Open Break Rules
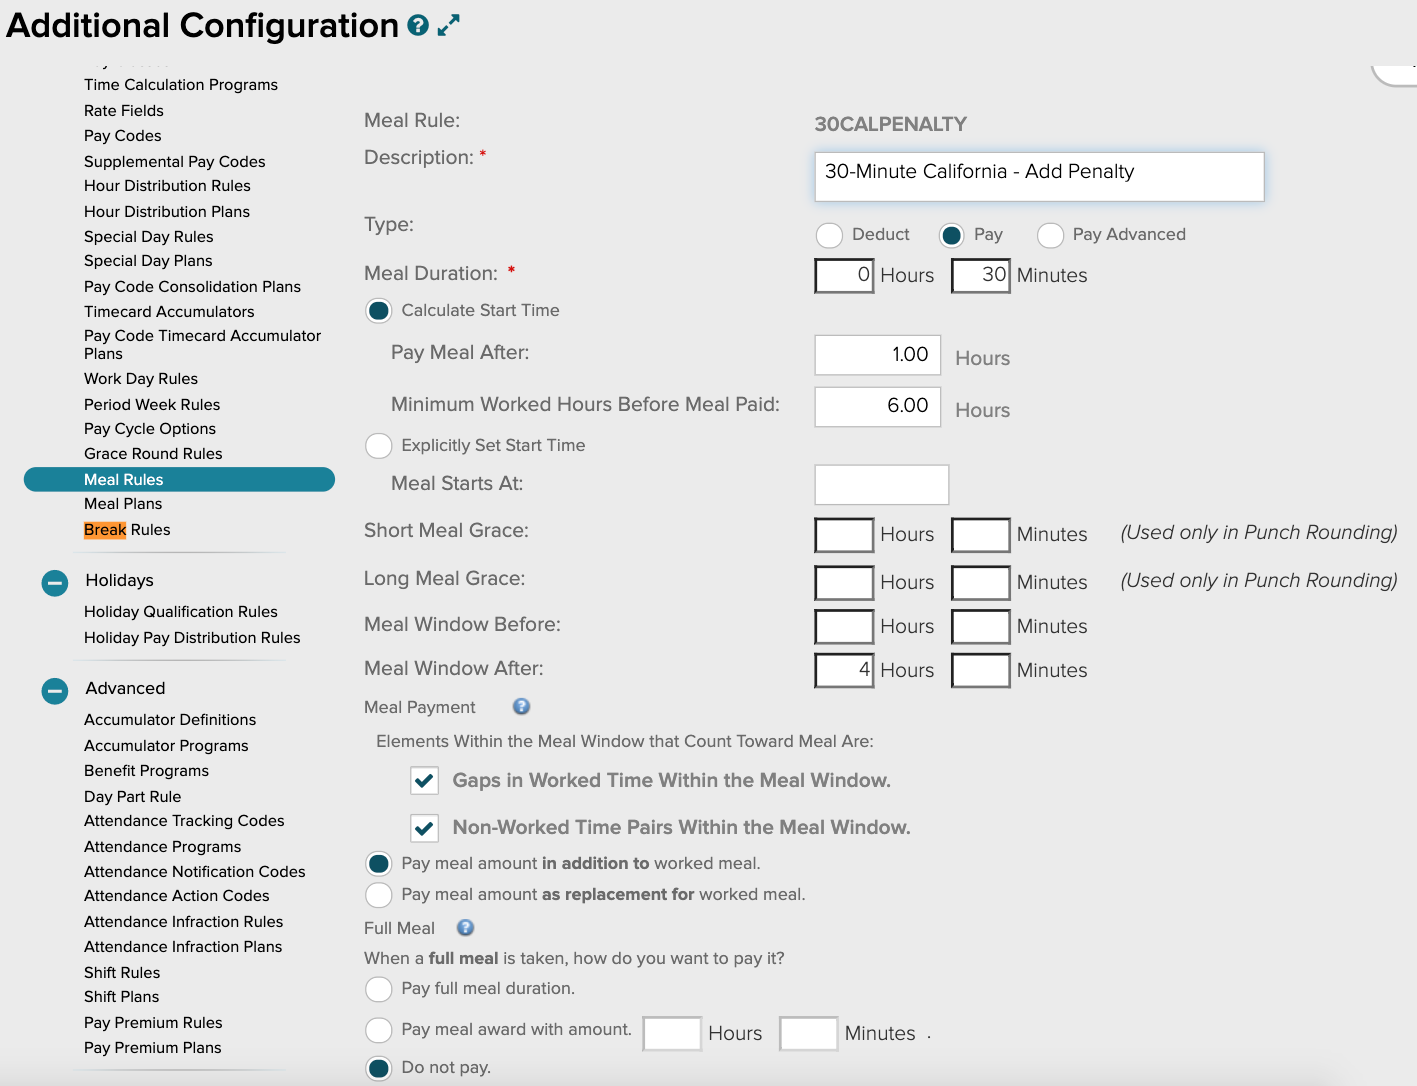Screen dimensions: 1417x1086 [127, 530]
